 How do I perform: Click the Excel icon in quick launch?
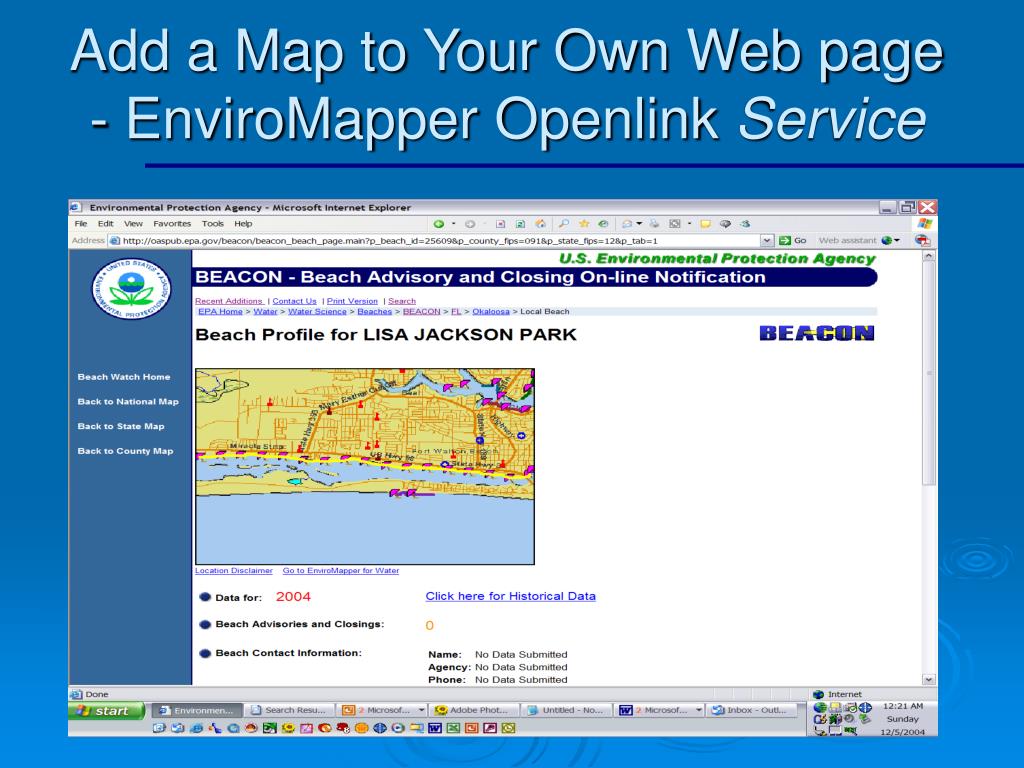pyautogui.click(x=453, y=728)
